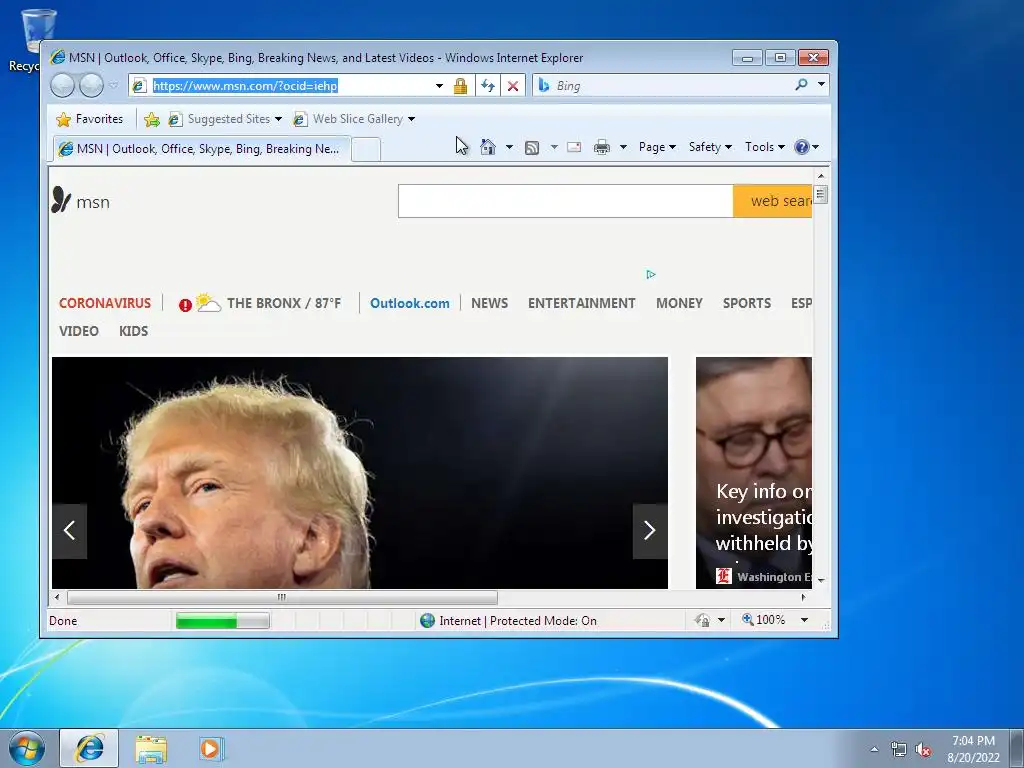Open the main headline carousel image
This screenshot has height=768, width=1024.
coord(360,473)
